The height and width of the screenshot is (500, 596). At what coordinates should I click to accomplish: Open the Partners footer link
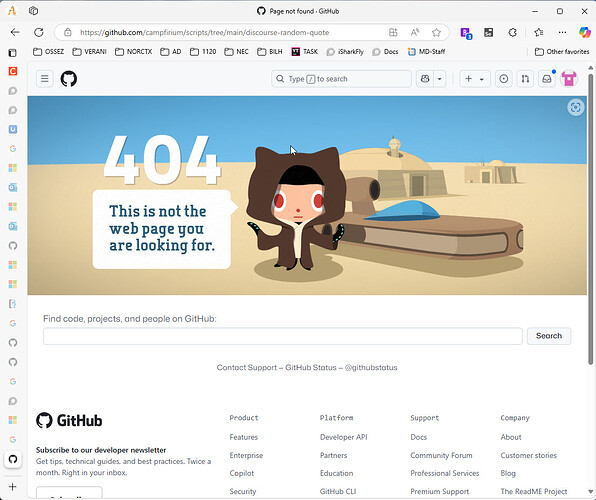[x=333, y=456]
